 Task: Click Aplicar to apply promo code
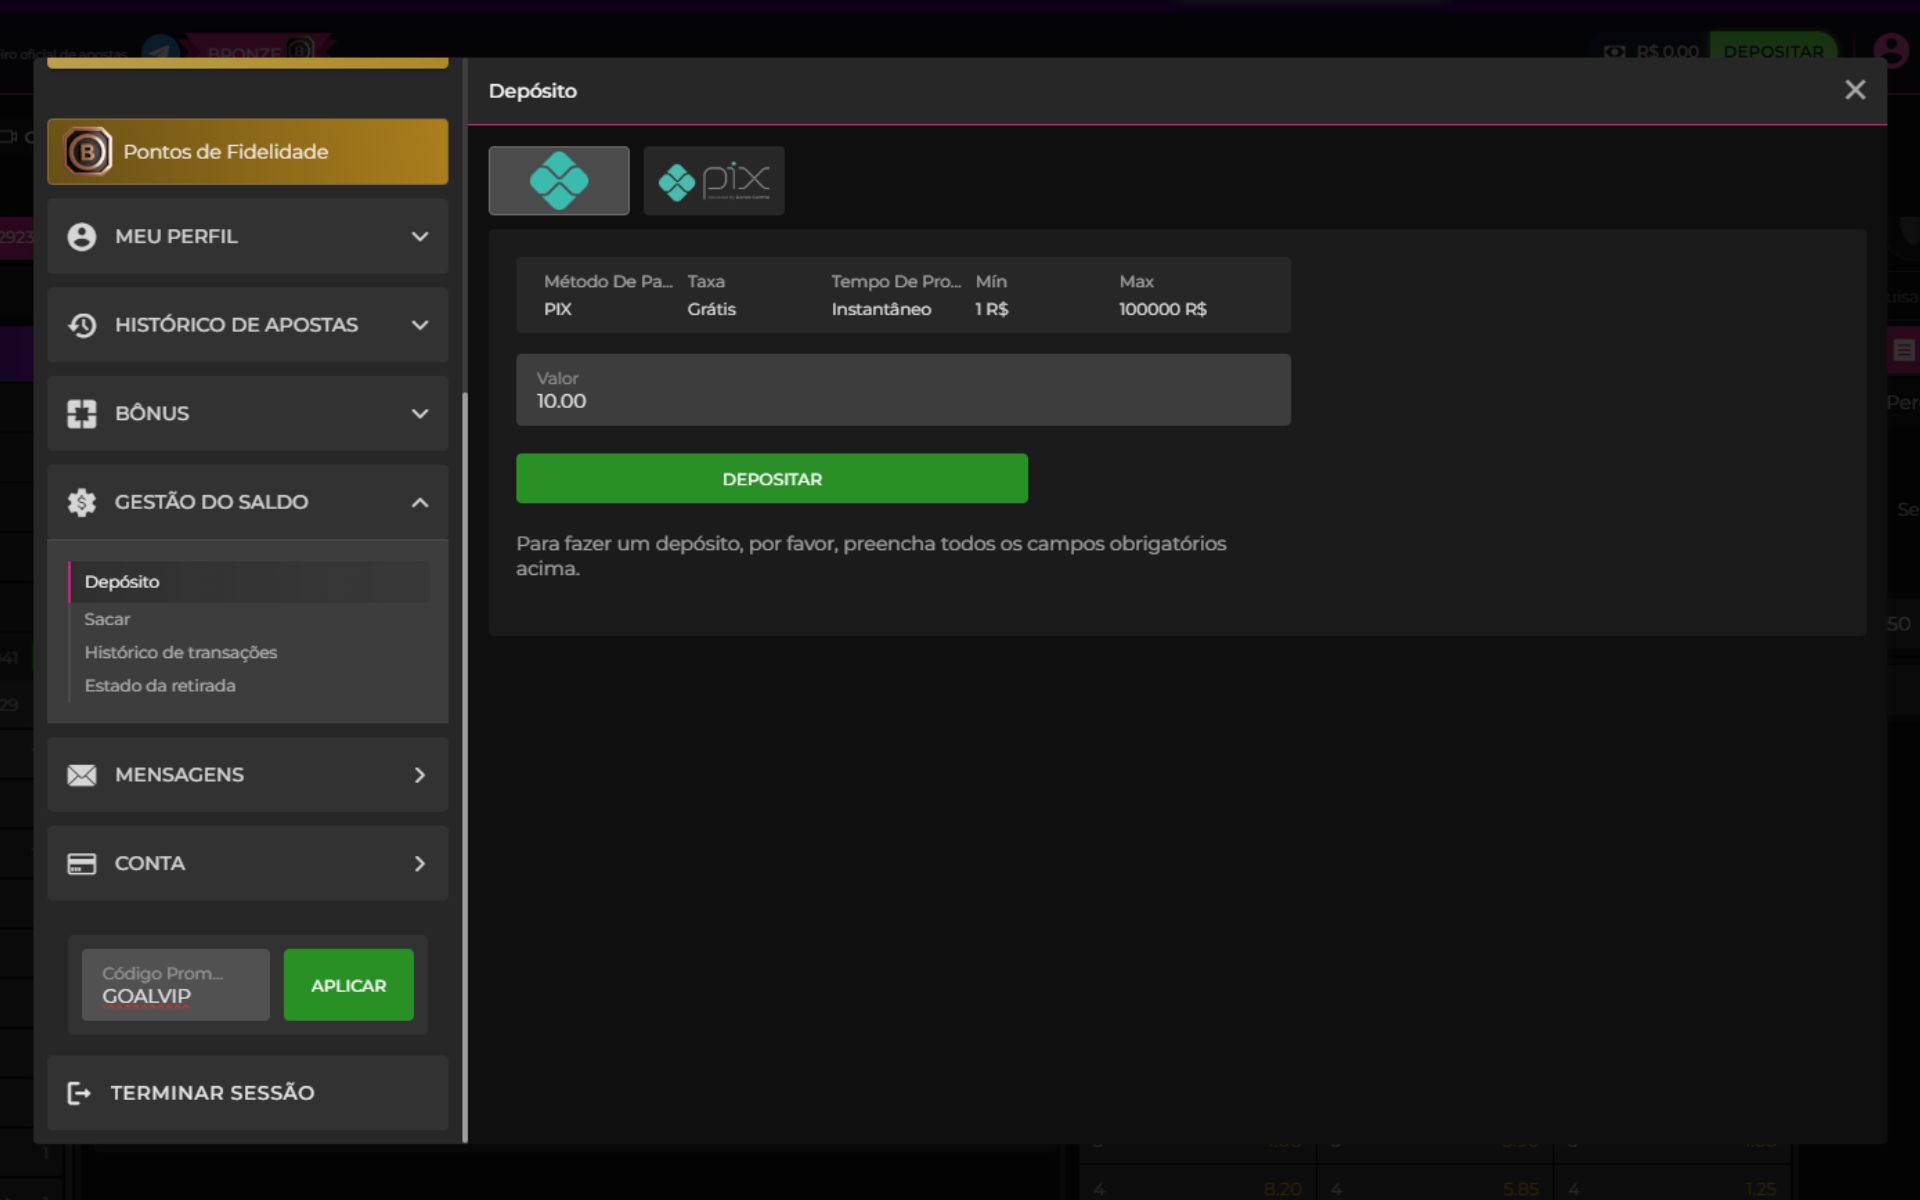348,985
